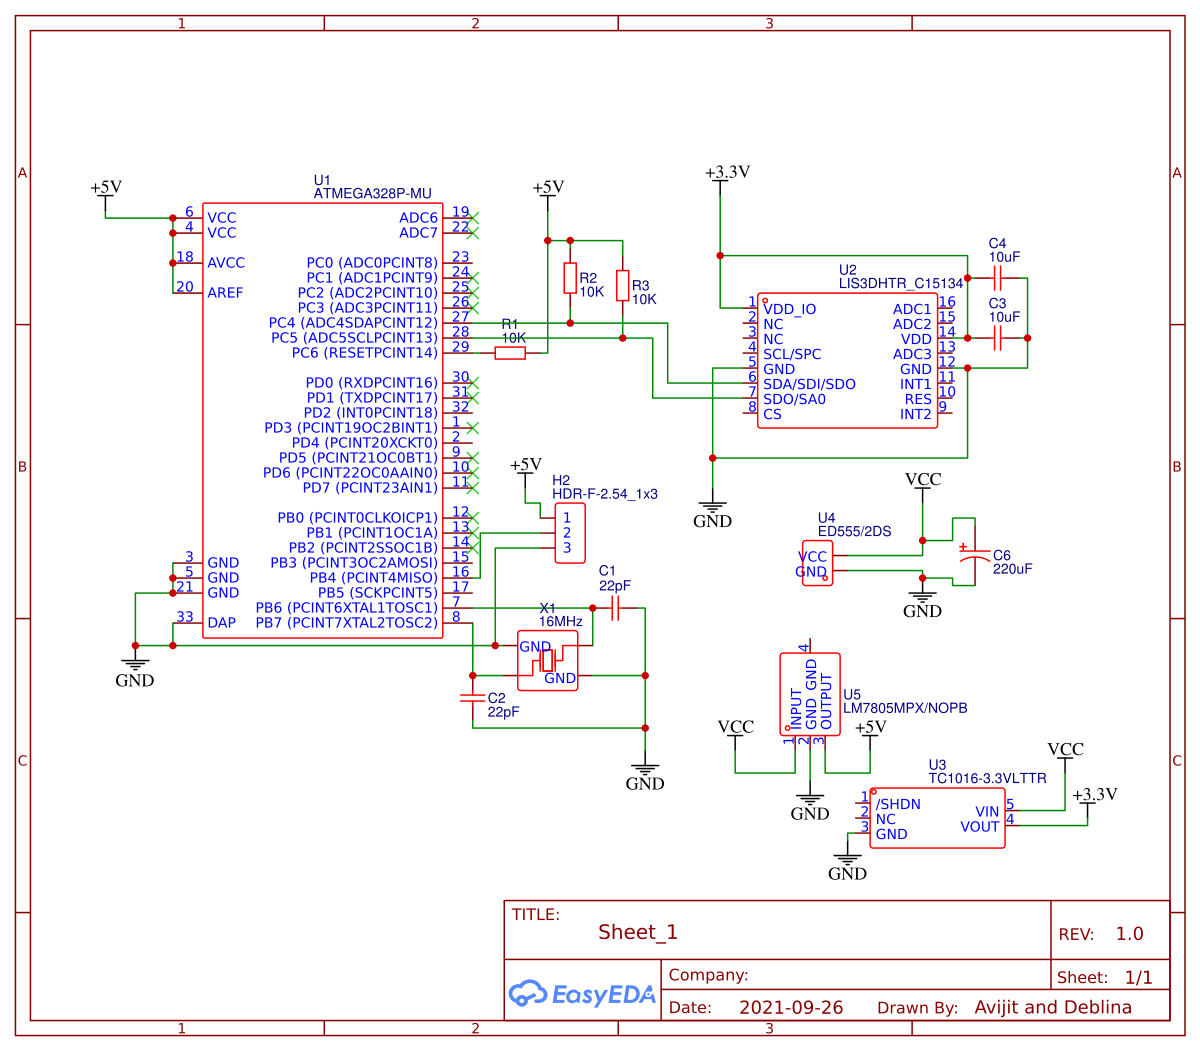Click the +5V symbol near header H2
The width and height of the screenshot is (1200, 1051).
pos(526,470)
